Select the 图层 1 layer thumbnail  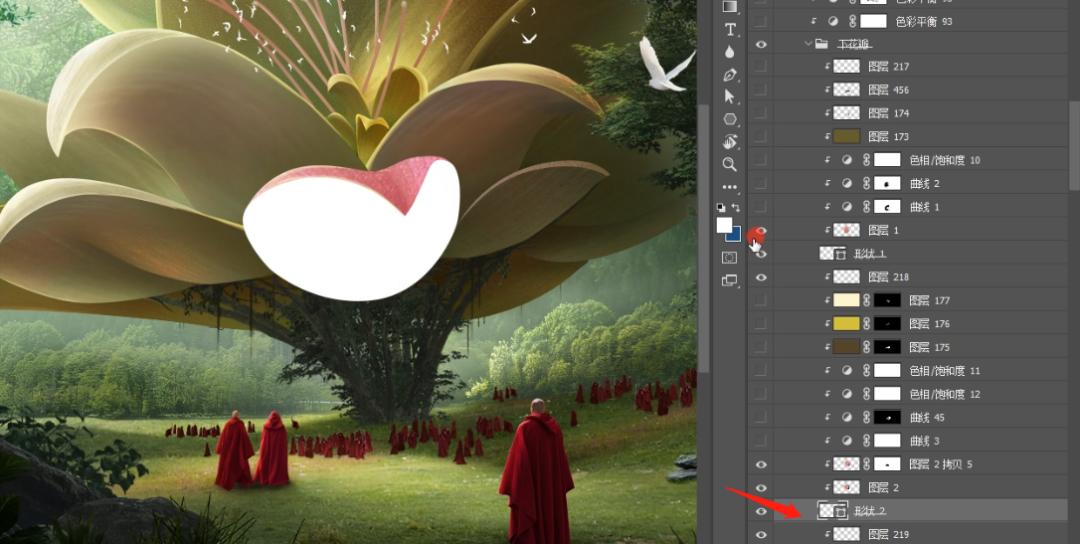pyautogui.click(x=847, y=230)
